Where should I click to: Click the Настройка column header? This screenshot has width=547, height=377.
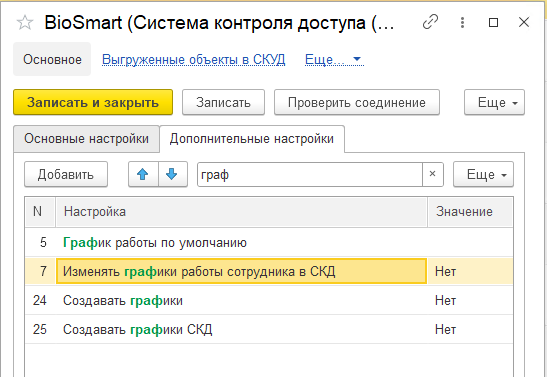coord(241,212)
